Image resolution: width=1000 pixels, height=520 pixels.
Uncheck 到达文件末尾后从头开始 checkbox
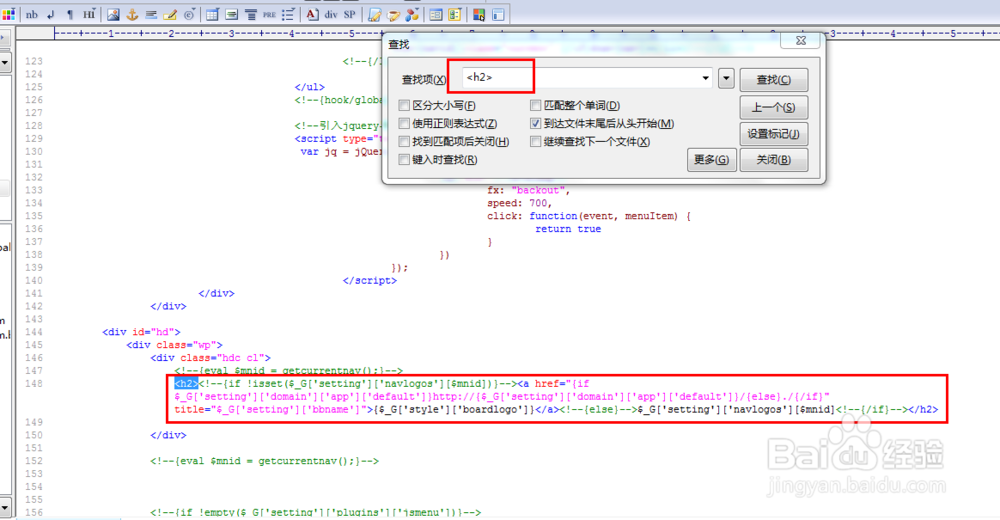coord(536,123)
